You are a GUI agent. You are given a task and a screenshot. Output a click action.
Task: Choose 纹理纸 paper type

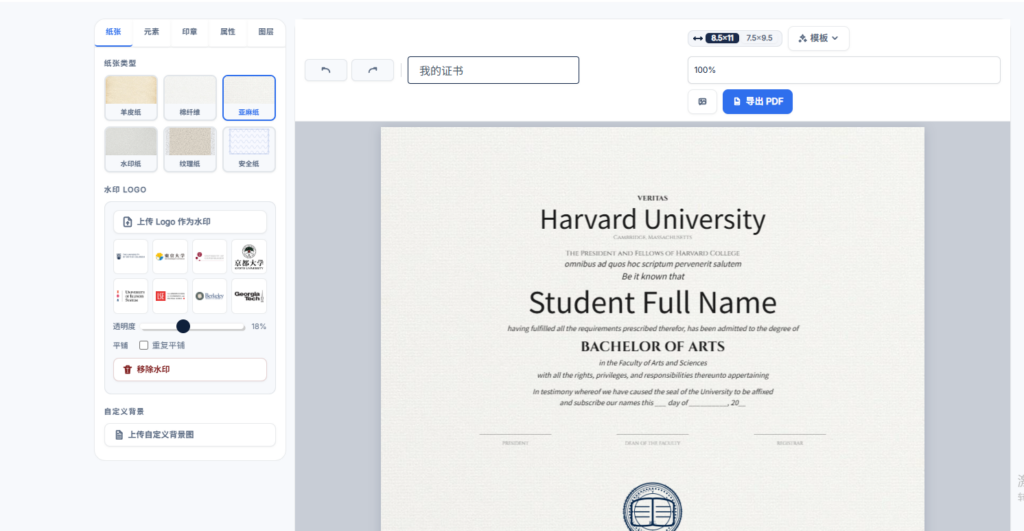tap(190, 149)
